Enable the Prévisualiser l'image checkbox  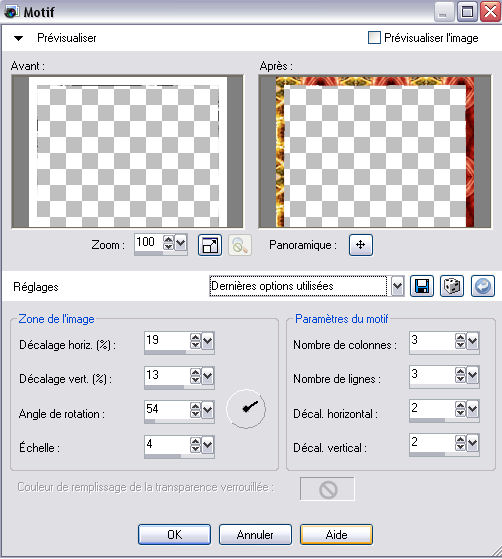tap(374, 37)
